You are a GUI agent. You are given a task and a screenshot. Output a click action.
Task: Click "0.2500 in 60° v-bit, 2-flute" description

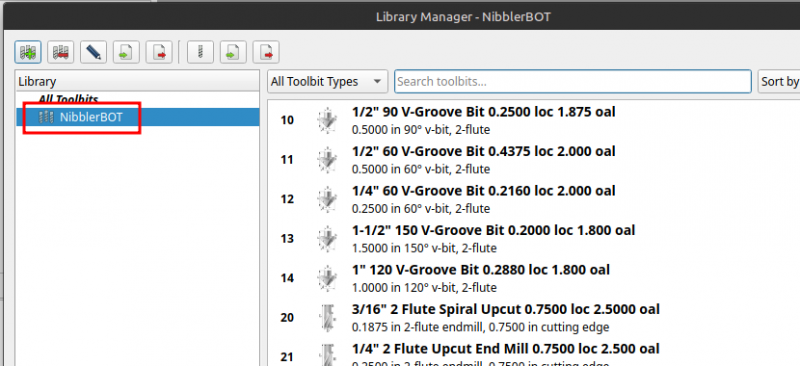(421, 208)
